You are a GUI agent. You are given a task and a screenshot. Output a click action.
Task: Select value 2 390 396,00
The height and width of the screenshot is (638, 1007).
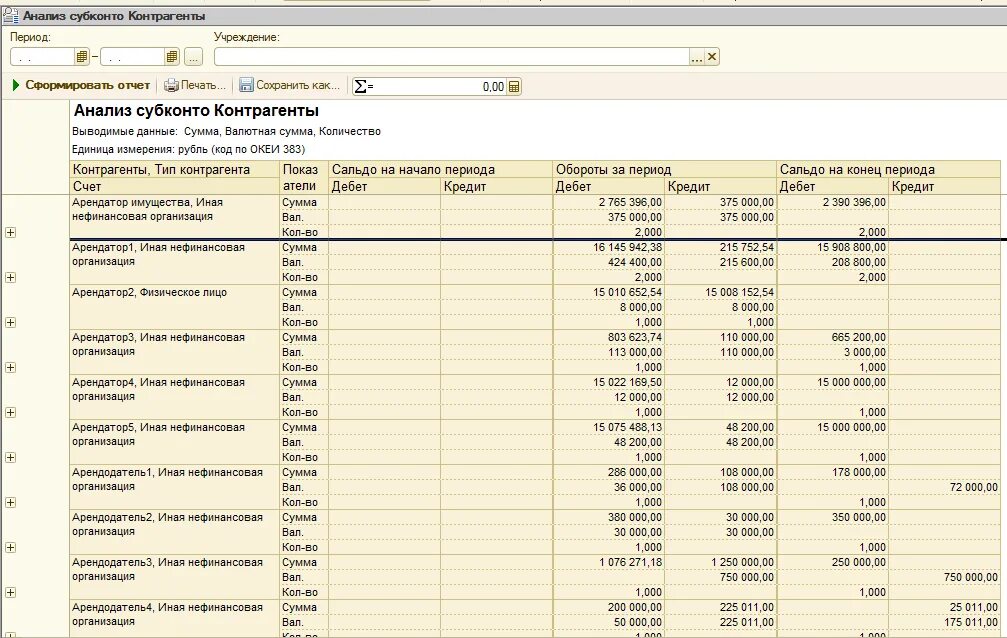click(854, 202)
